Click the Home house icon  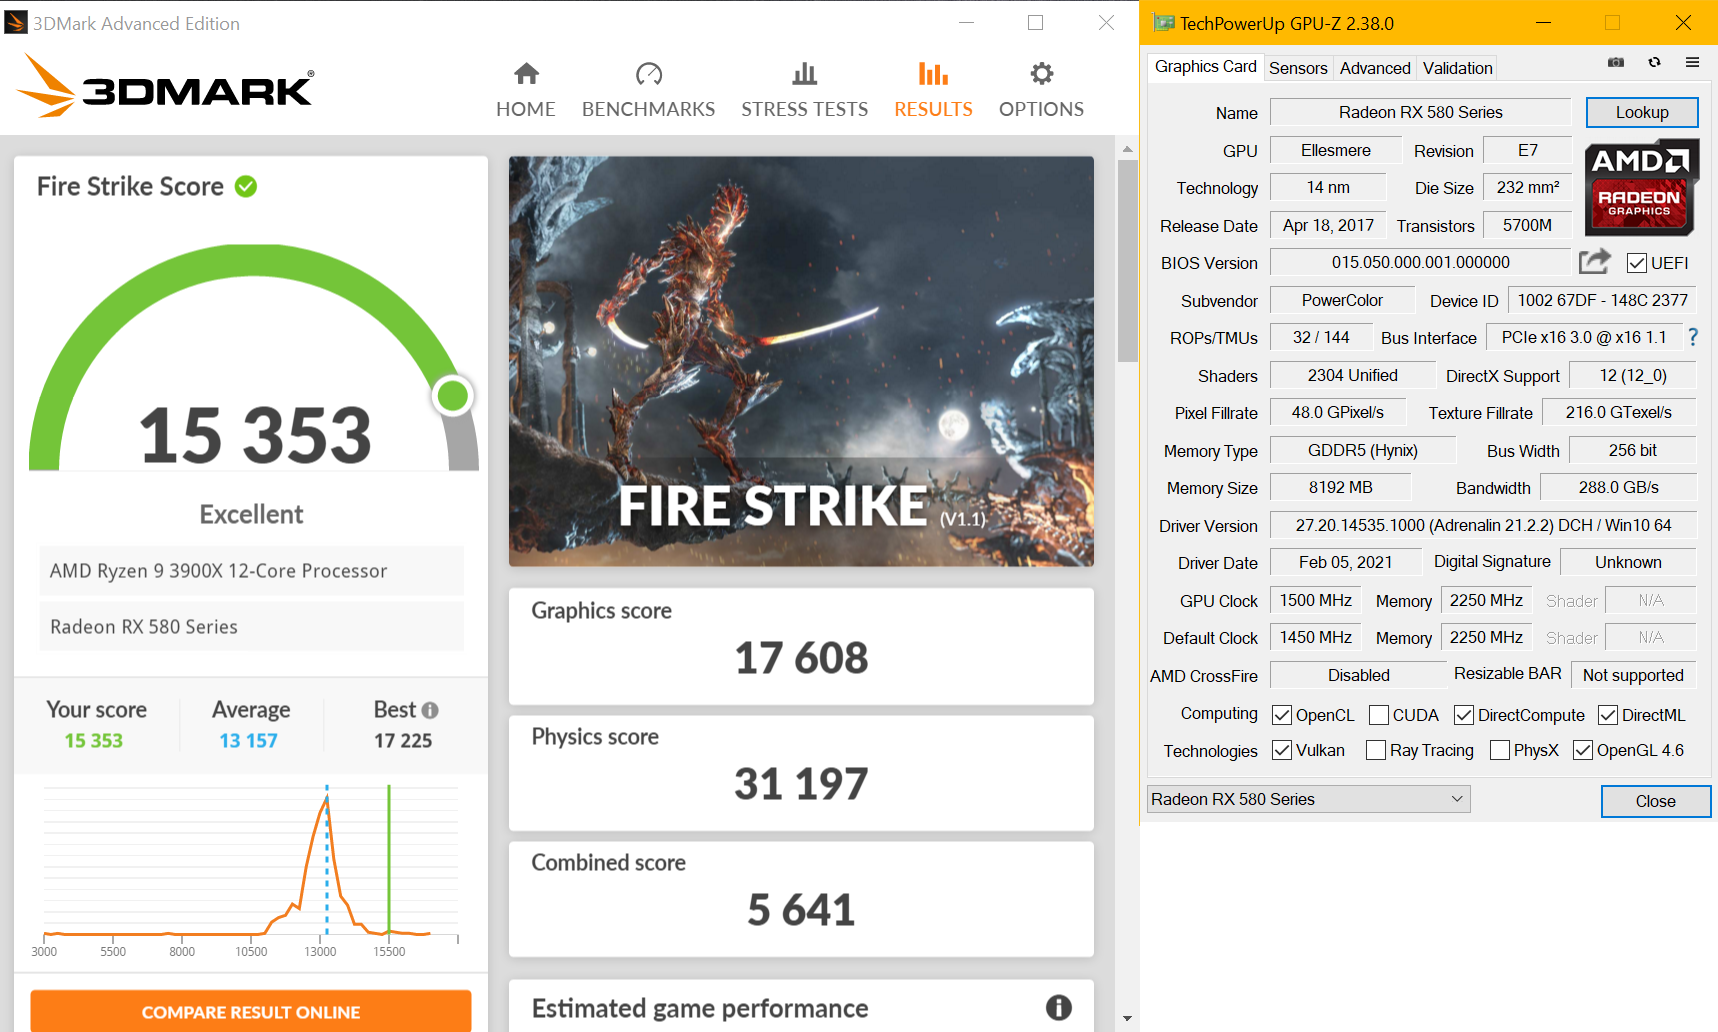coord(526,74)
